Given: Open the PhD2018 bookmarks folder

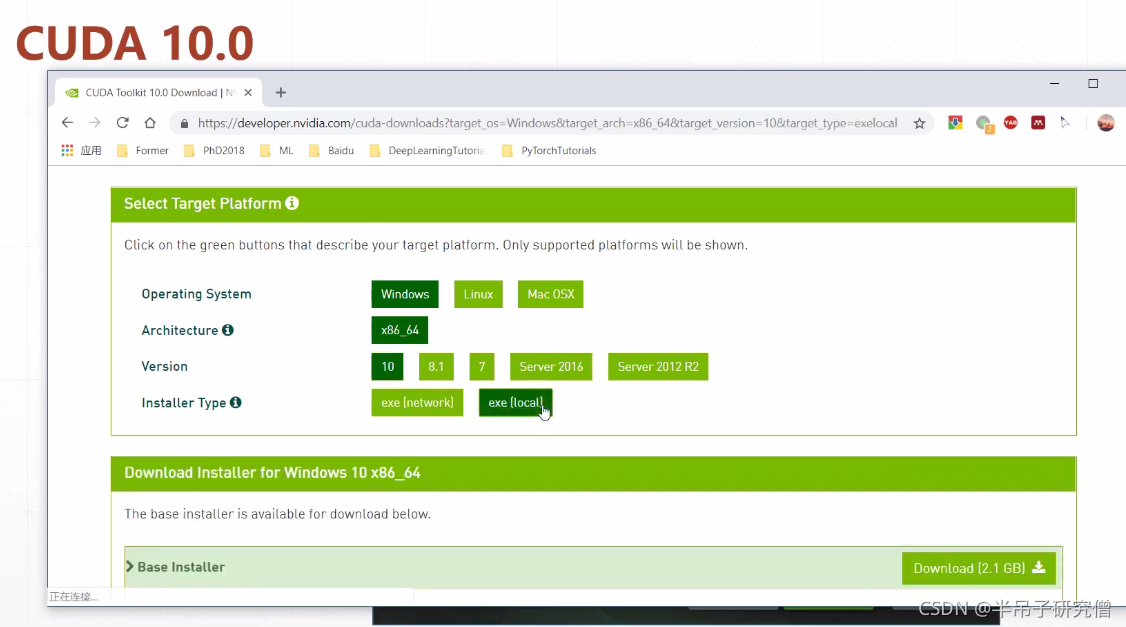Looking at the screenshot, I should [214, 150].
